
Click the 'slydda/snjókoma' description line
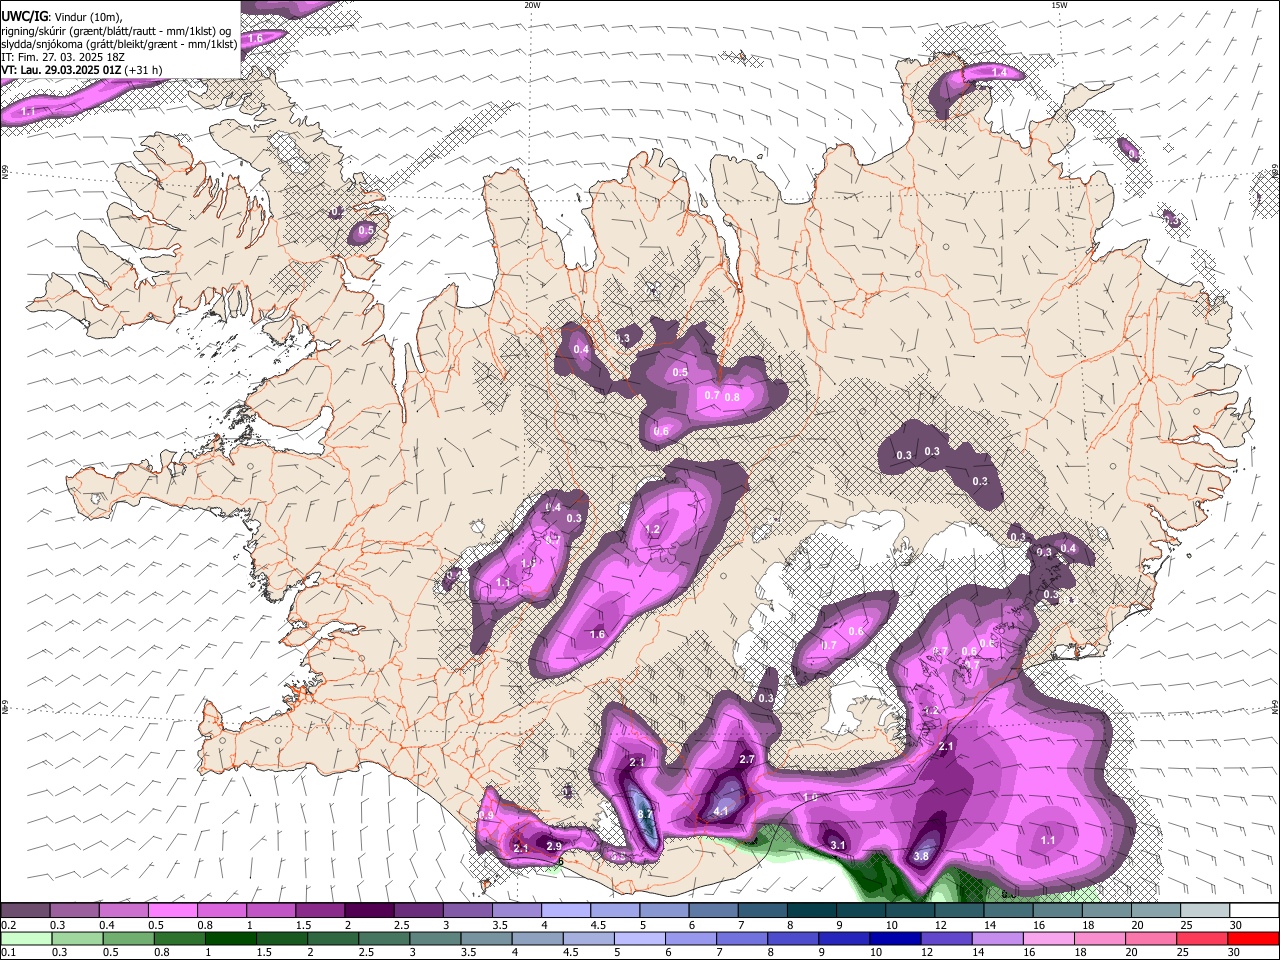pyautogui.click(x=119, y=44)
